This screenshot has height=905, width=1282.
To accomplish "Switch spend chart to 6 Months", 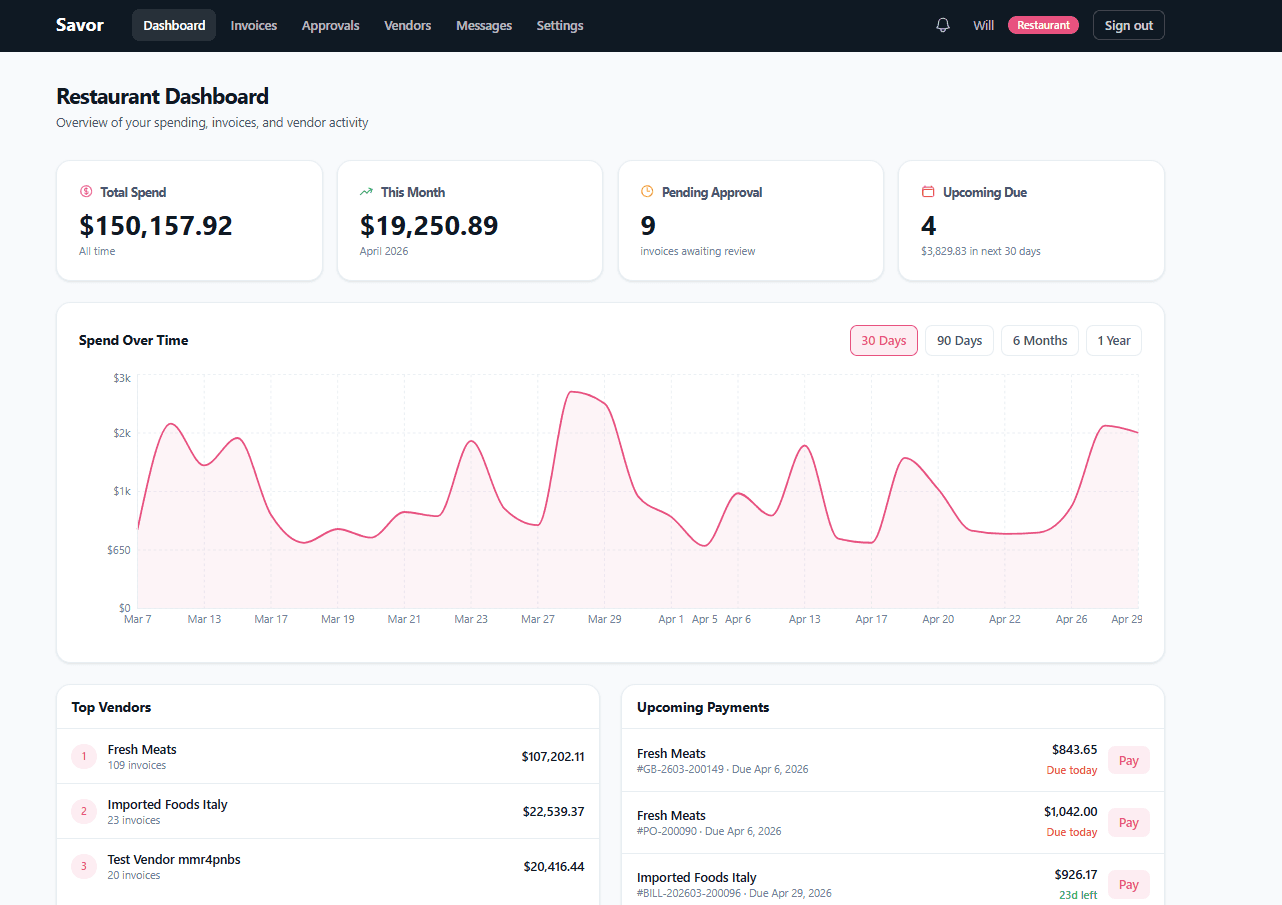I will [x=1039, y=340].
